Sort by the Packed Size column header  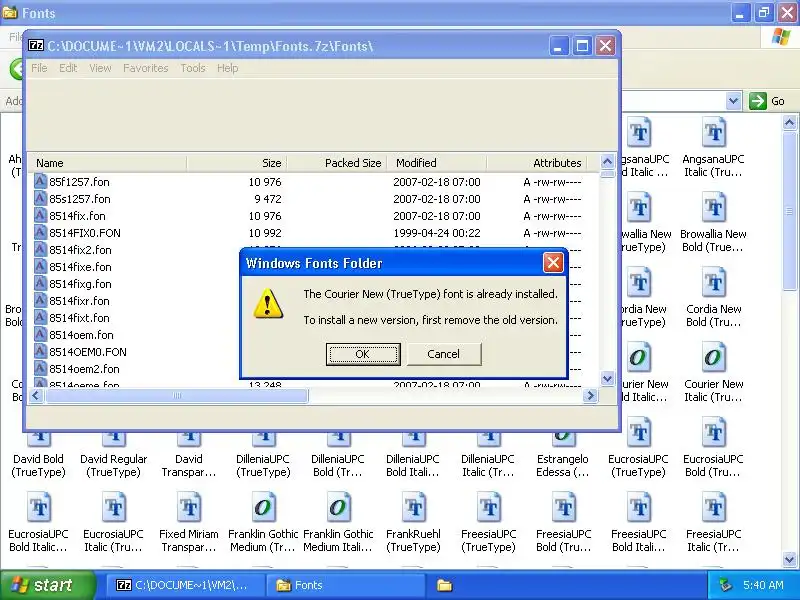(337, 163)
